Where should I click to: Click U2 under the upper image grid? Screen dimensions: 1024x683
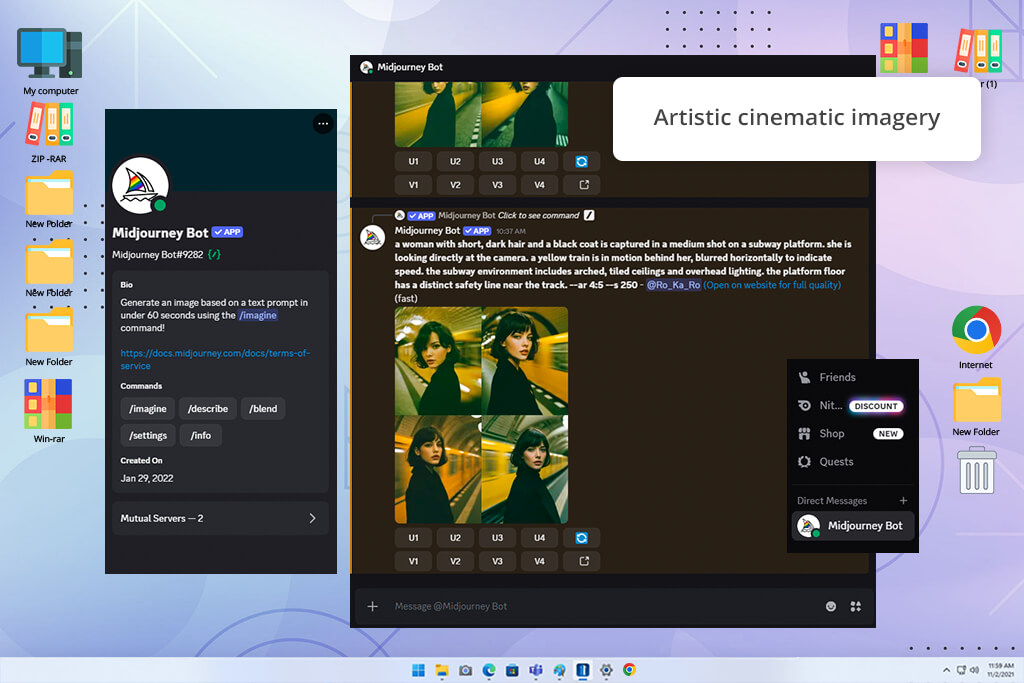point(455,161)
